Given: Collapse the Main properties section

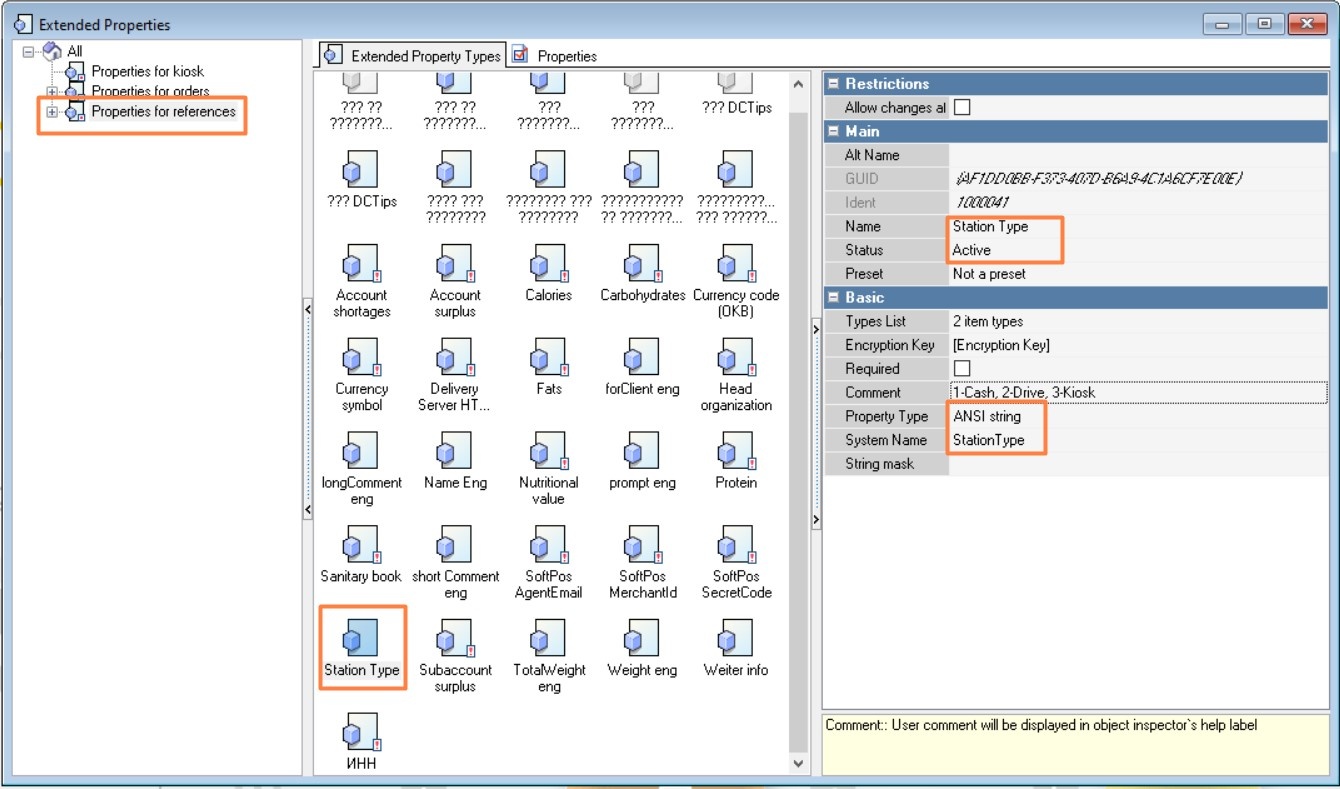Looking at the screenshot, I should click(833, 131).
